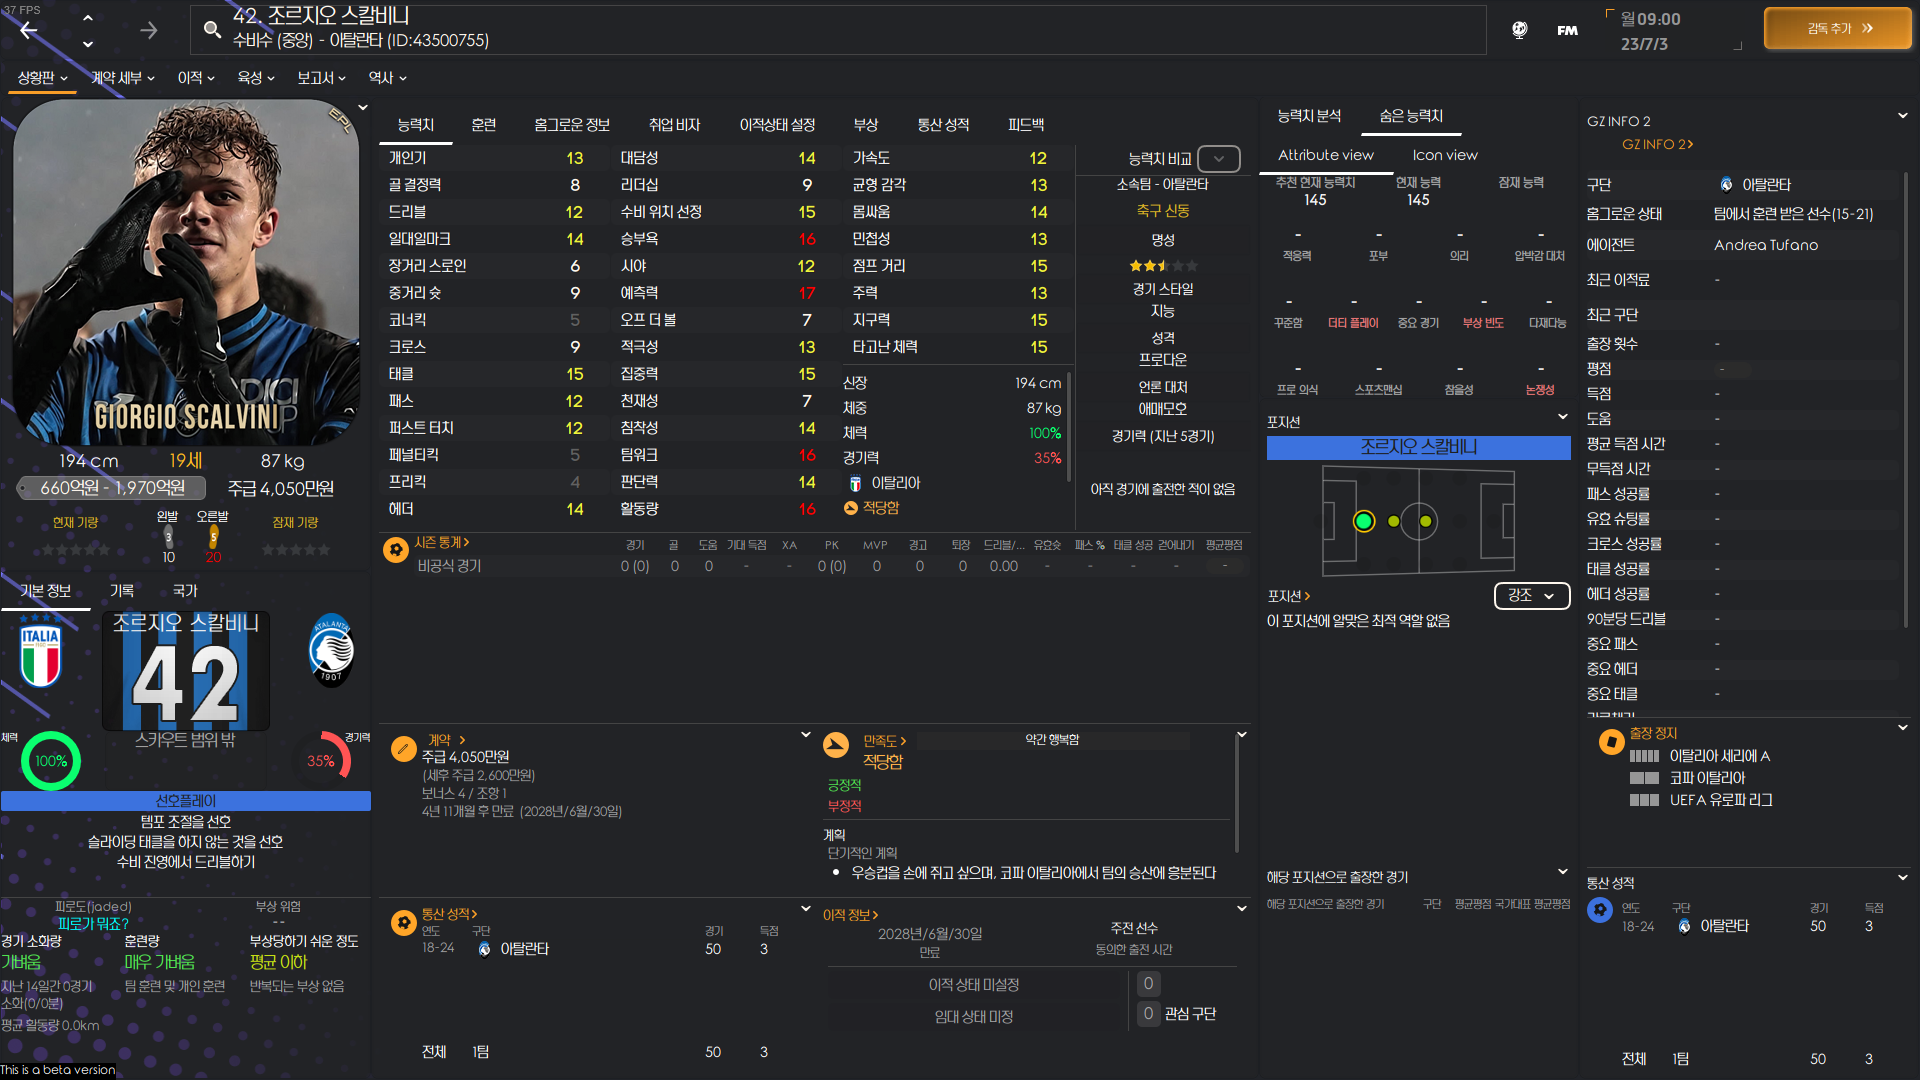Open the 숨은 능력치 tab
Image resolution: width=1920 pixels, height=1080 pixels.
click(1411, 116)
